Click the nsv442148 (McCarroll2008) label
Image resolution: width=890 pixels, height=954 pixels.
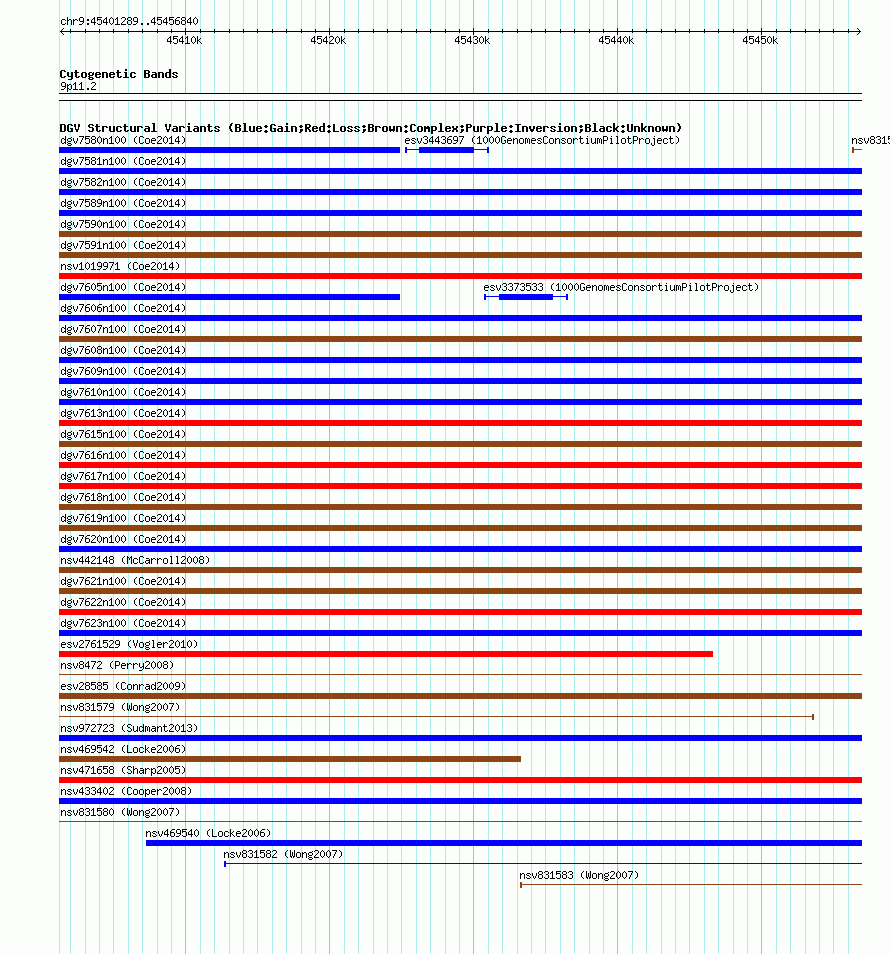[135, 560]
